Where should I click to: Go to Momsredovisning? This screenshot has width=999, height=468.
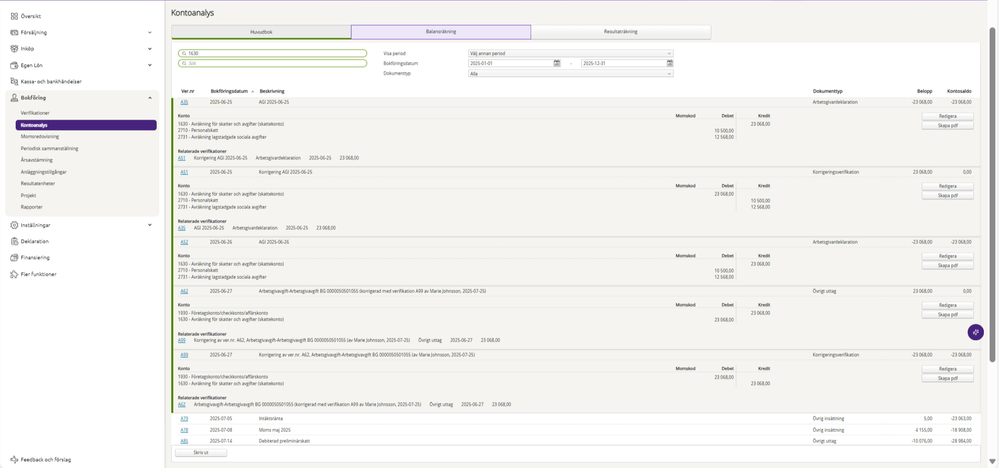[x=40, y=136]
